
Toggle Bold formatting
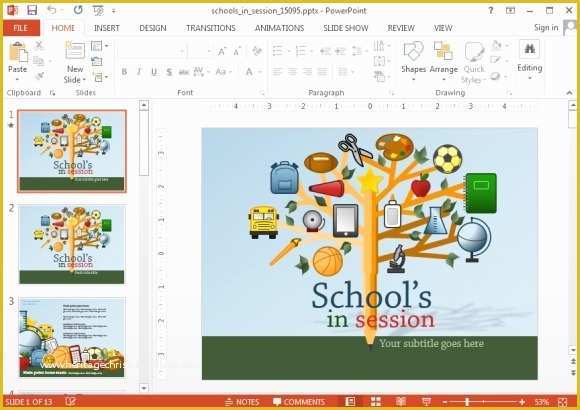tap(124, 72)
